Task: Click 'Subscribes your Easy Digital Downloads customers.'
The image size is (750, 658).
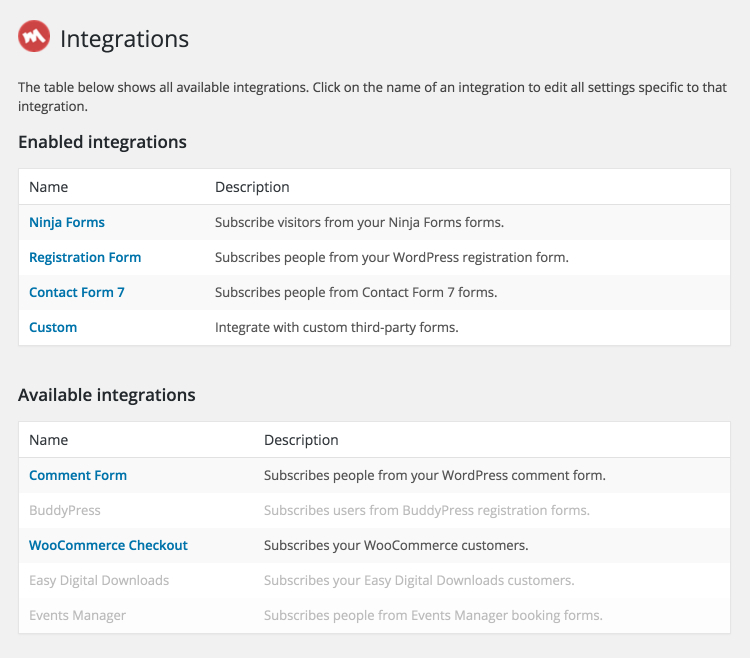Action: pos(419,580)
